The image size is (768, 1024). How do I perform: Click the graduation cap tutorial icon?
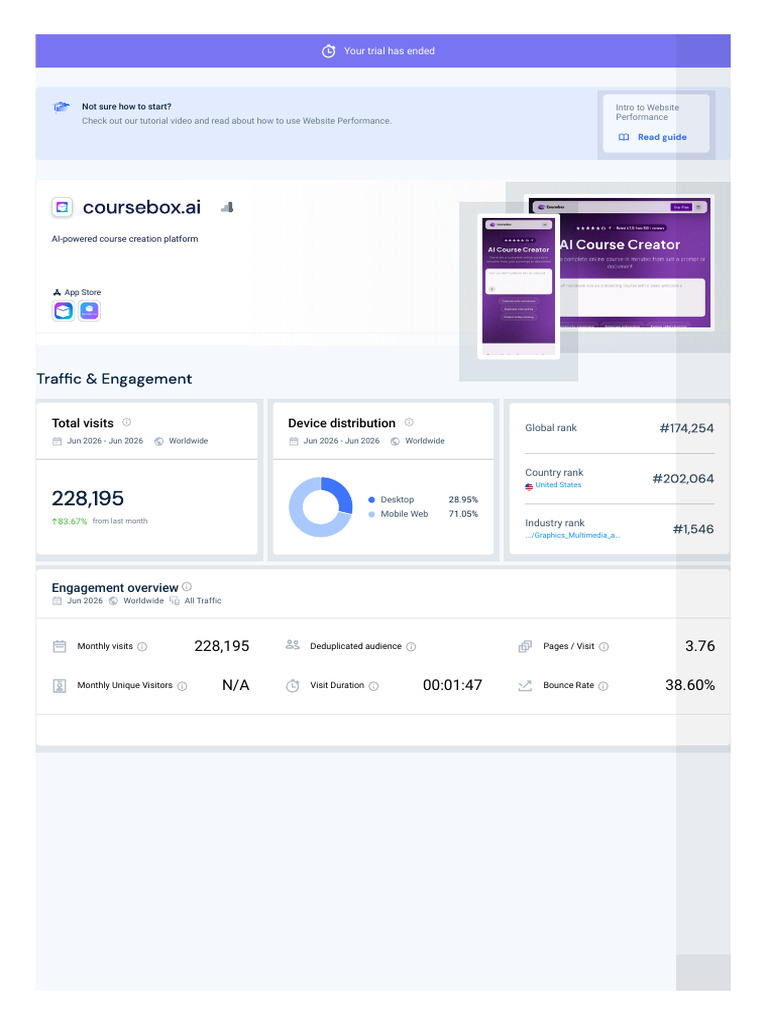coord(61,106)
